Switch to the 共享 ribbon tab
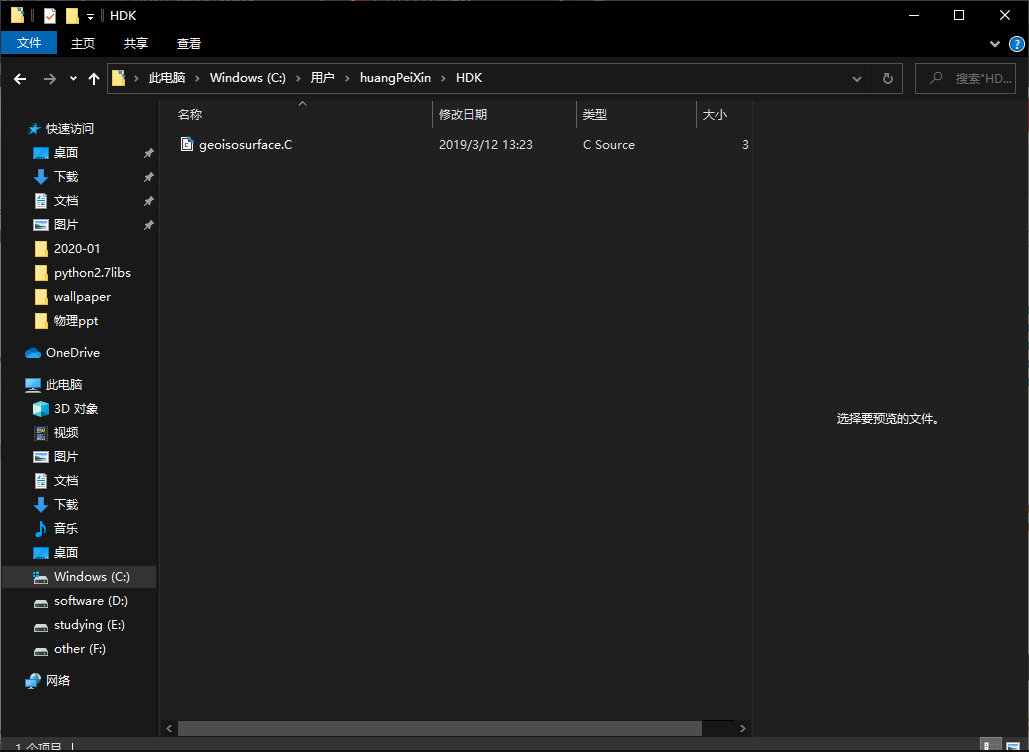Viewport: 1029px width, 752px height. click(136, 43)
